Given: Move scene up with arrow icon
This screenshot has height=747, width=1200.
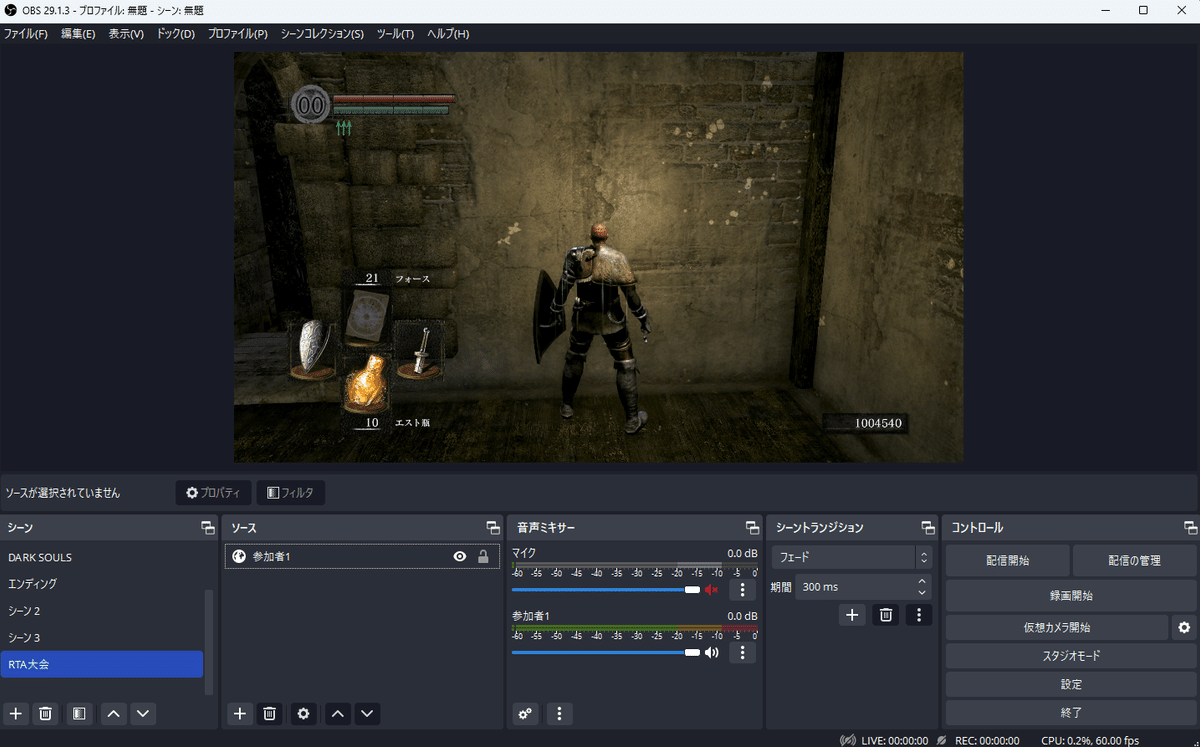Looking at the screenshot, I should 113,713.
